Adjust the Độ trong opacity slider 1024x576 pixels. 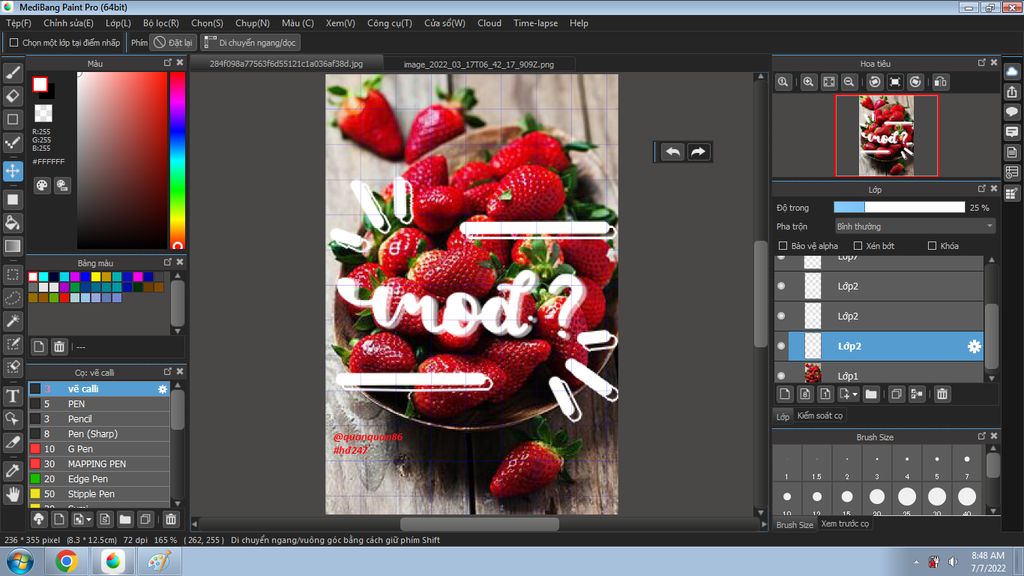click(x=899, y=207)
